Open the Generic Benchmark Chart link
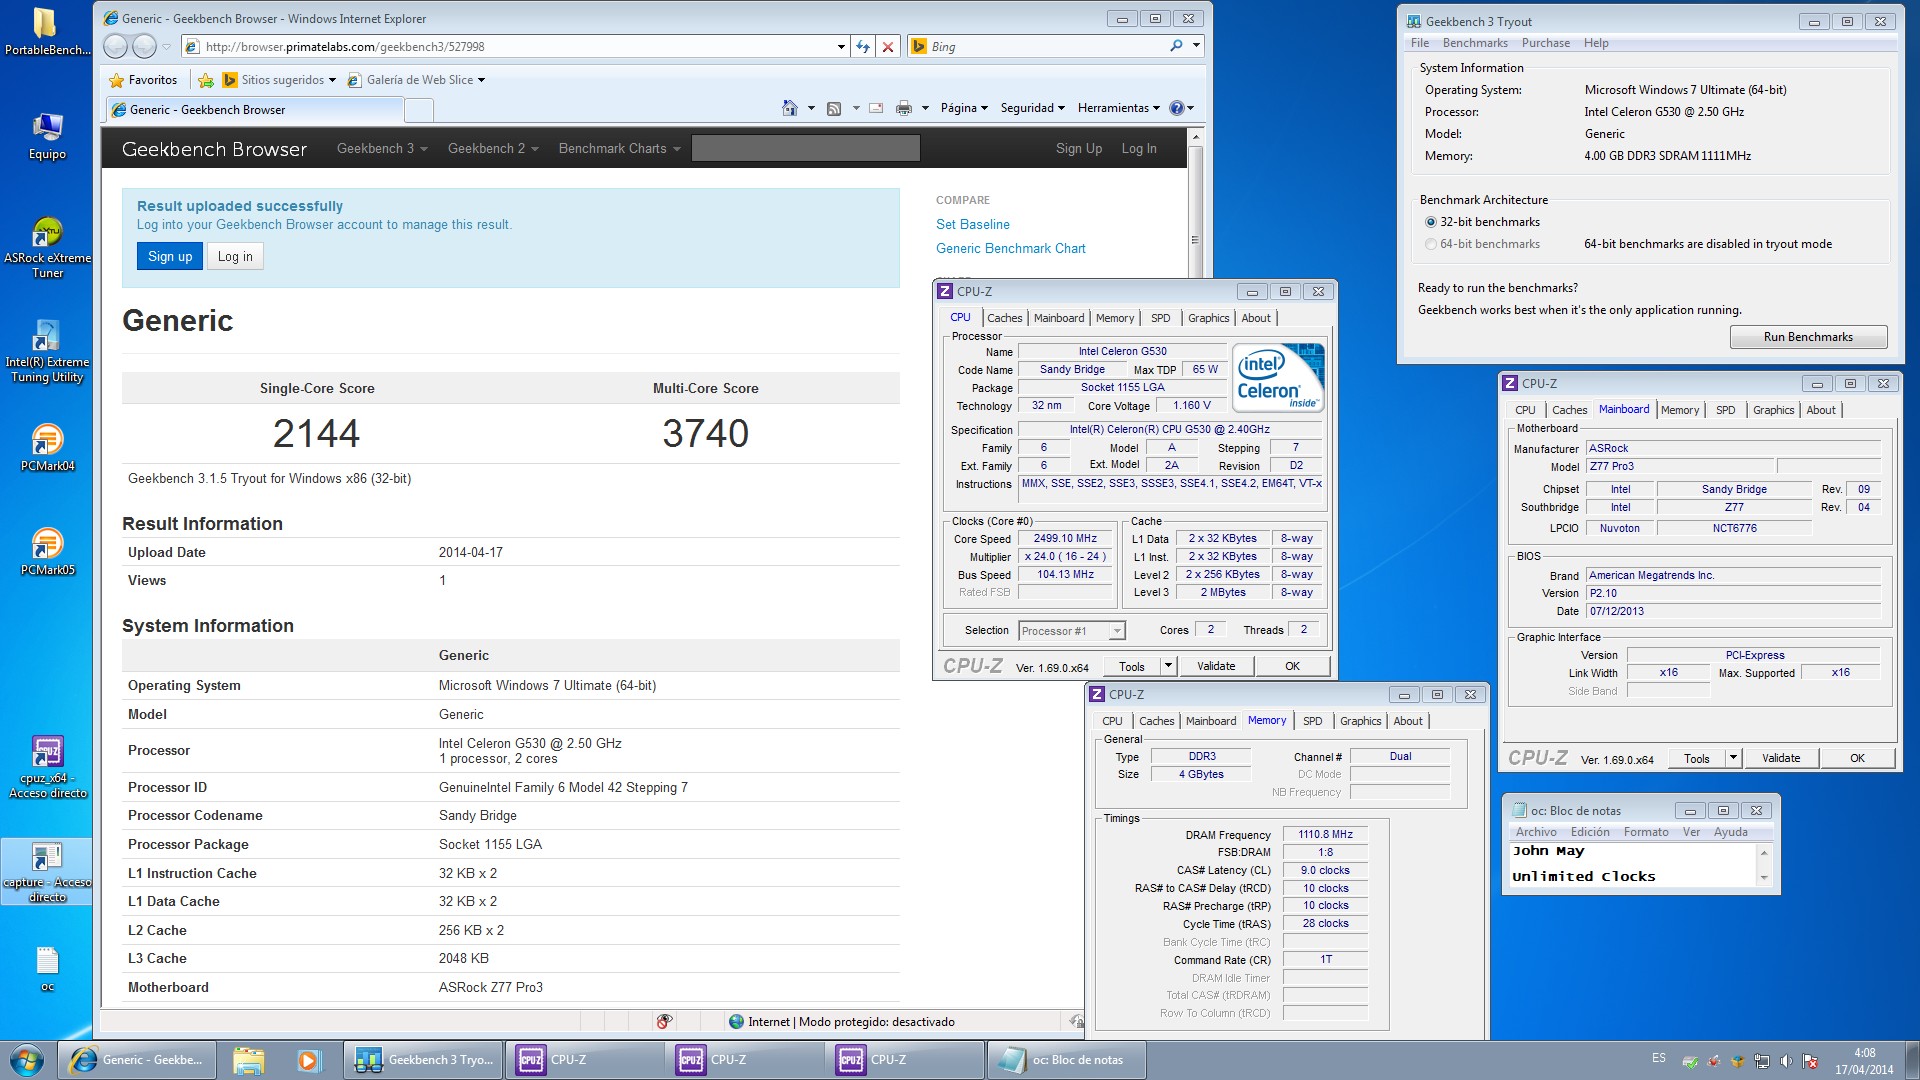1920x1080 pixels. pos(1010,248)
